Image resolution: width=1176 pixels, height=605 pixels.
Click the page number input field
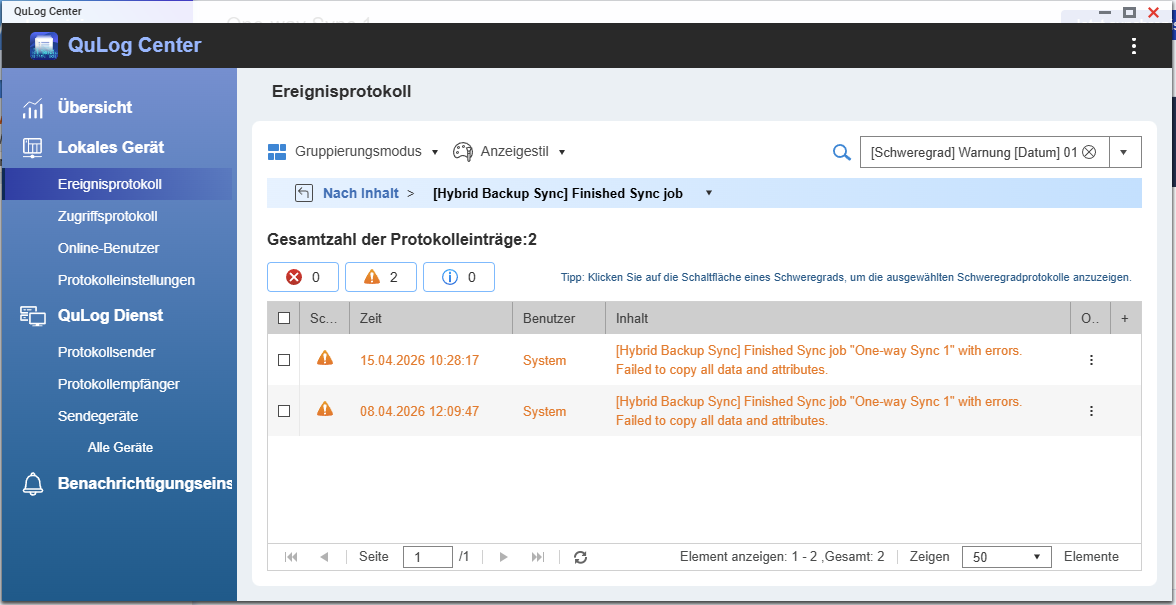[x=428, y=557]
